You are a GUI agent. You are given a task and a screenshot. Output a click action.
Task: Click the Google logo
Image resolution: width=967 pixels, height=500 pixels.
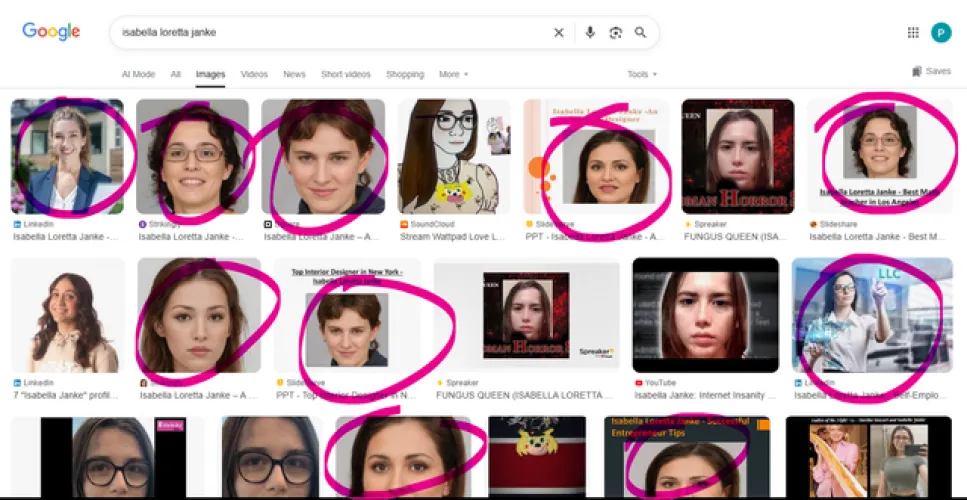pos(51,31)
